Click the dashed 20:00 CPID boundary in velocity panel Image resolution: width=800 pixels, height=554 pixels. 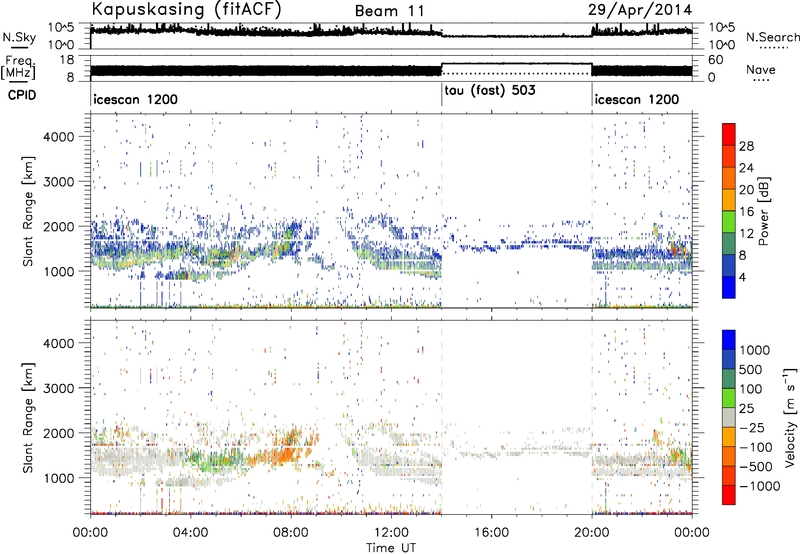pyautogui.click(x=592, y=417)
